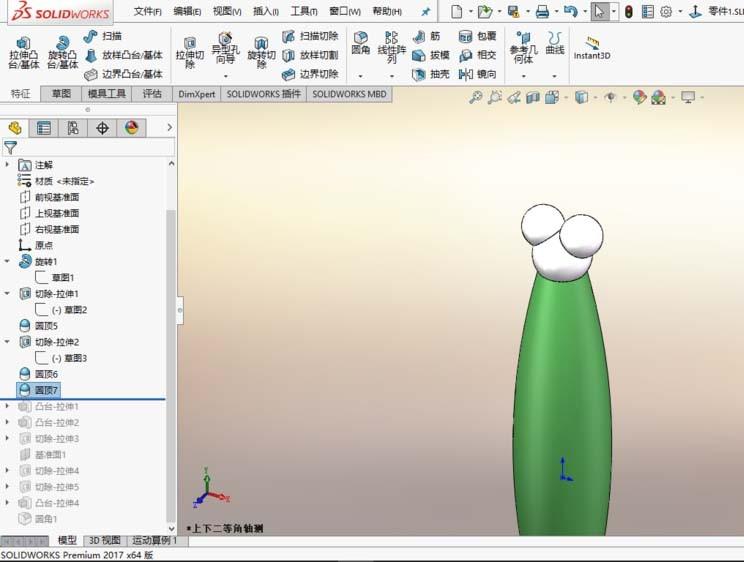This screenshot has height=562, width=744.
Task: Select the 圆顶7 dome feature
Action: (38, 390)
